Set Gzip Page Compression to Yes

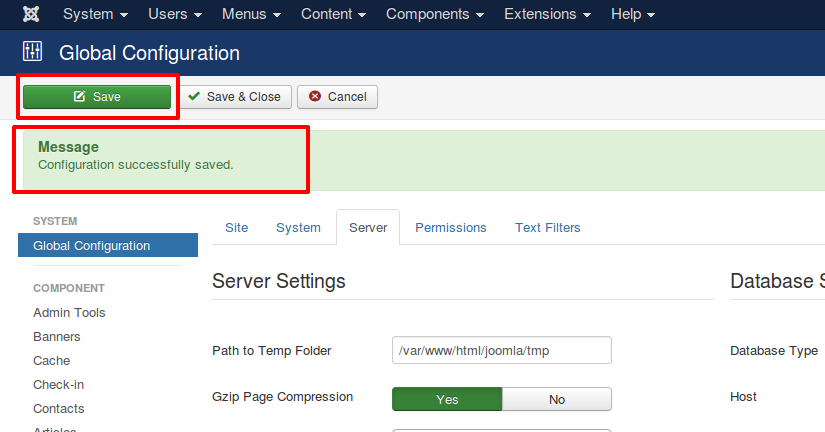click(x=447, y=399)
